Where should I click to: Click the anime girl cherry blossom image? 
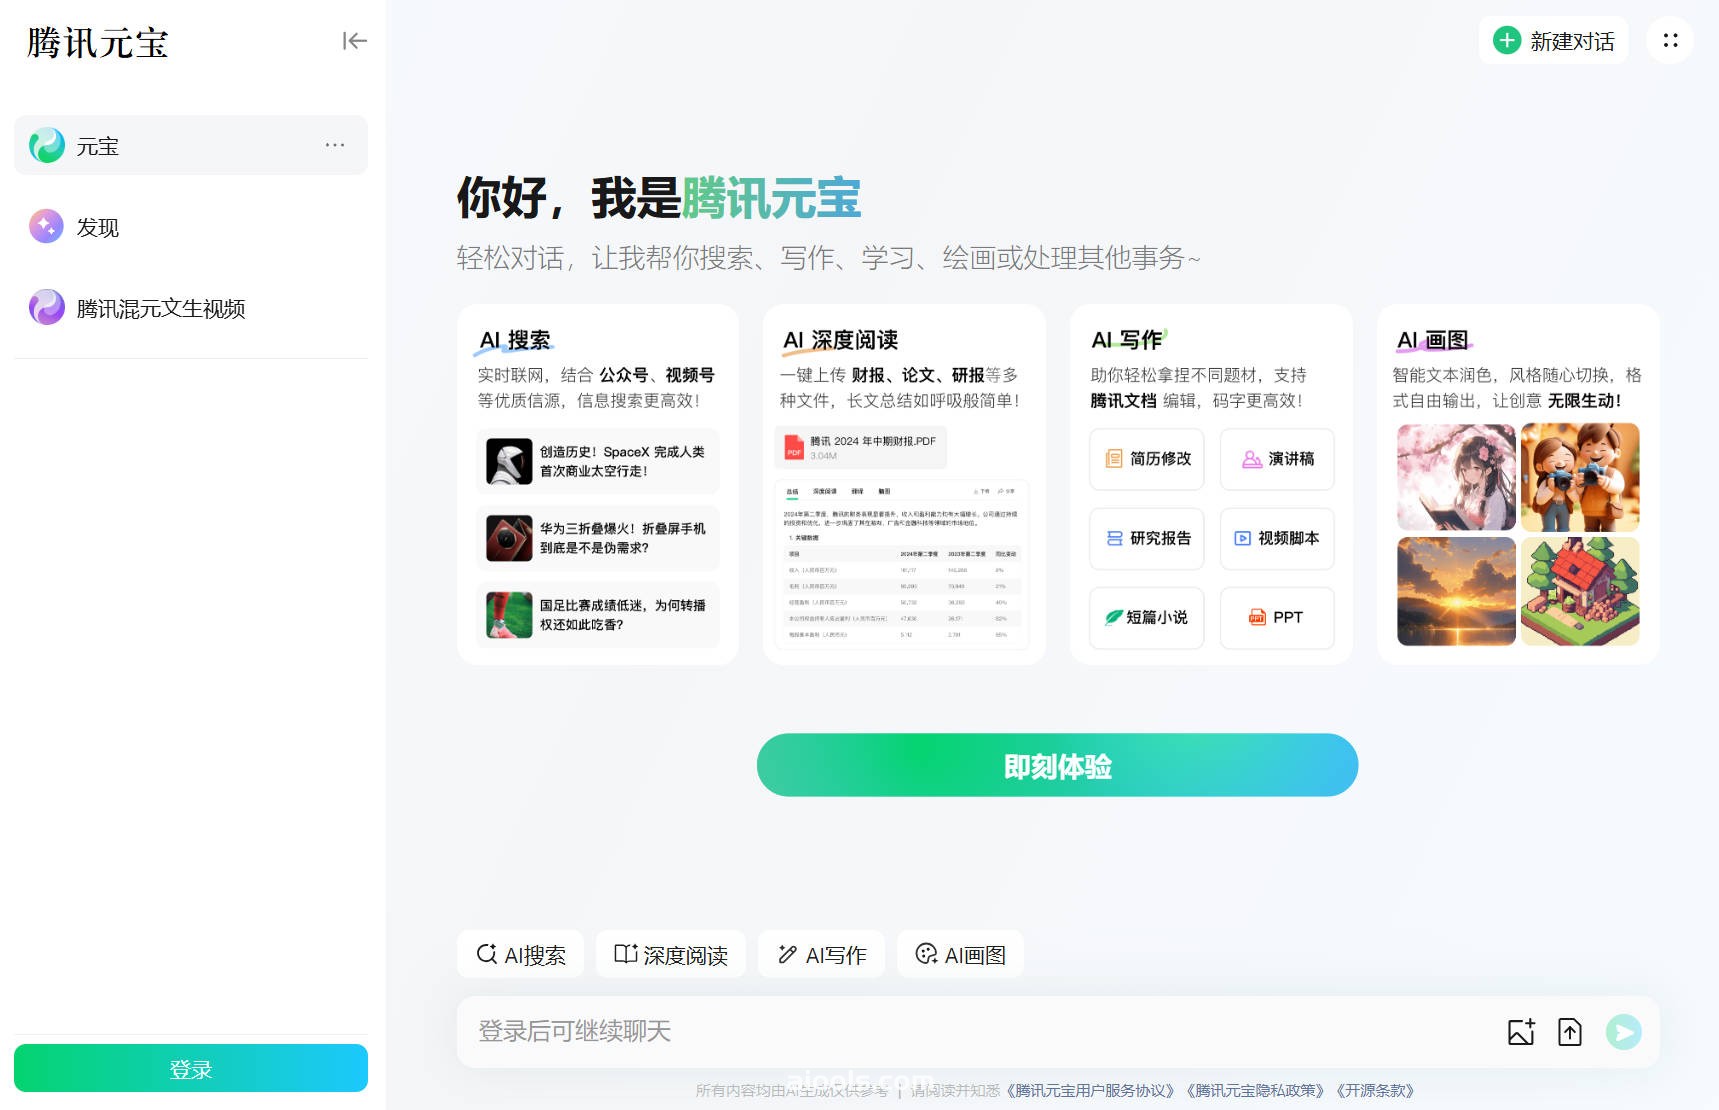click(x=1456, y=477)
